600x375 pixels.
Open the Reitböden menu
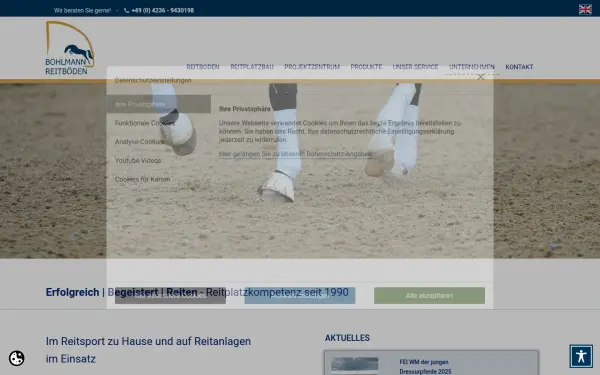click(203, 67)
